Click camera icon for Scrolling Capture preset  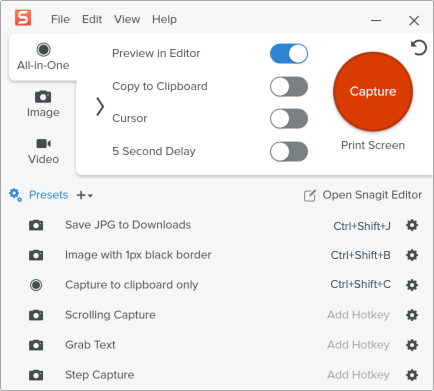[x=36, y=315]
